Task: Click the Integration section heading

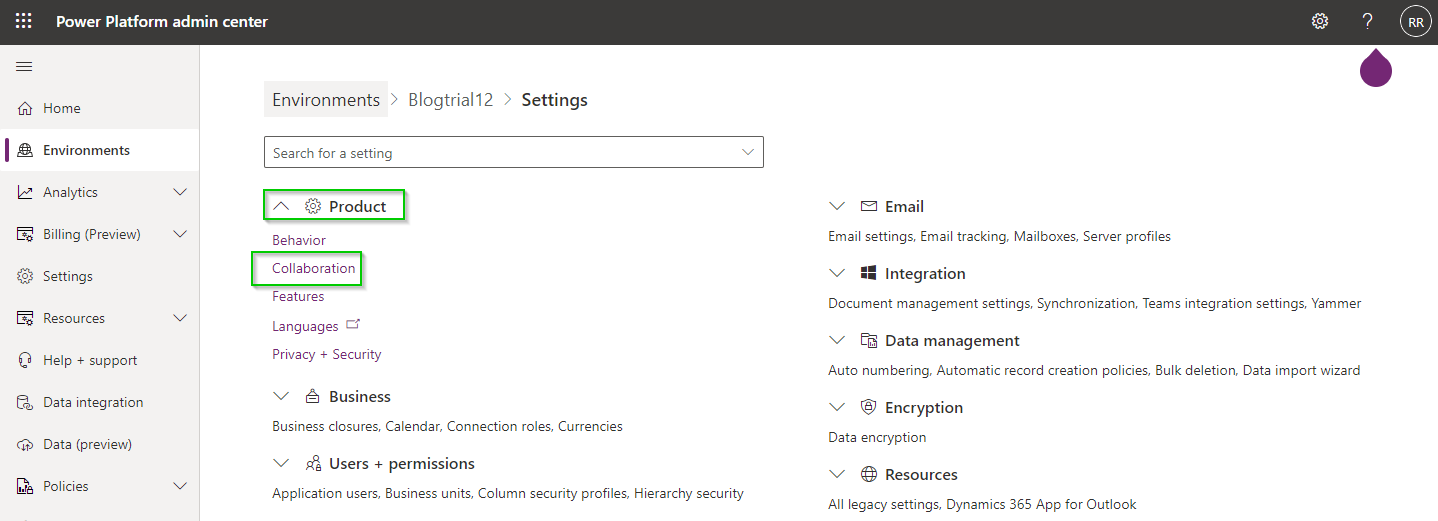Action: 926,273
